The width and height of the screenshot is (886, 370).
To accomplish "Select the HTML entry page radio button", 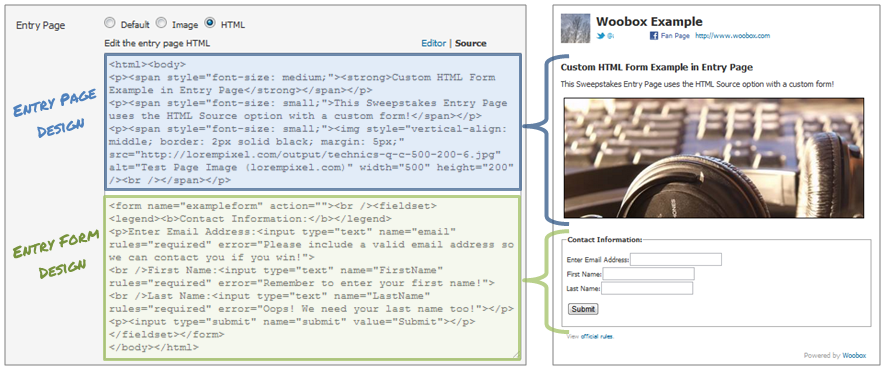I will coord(210,23).
